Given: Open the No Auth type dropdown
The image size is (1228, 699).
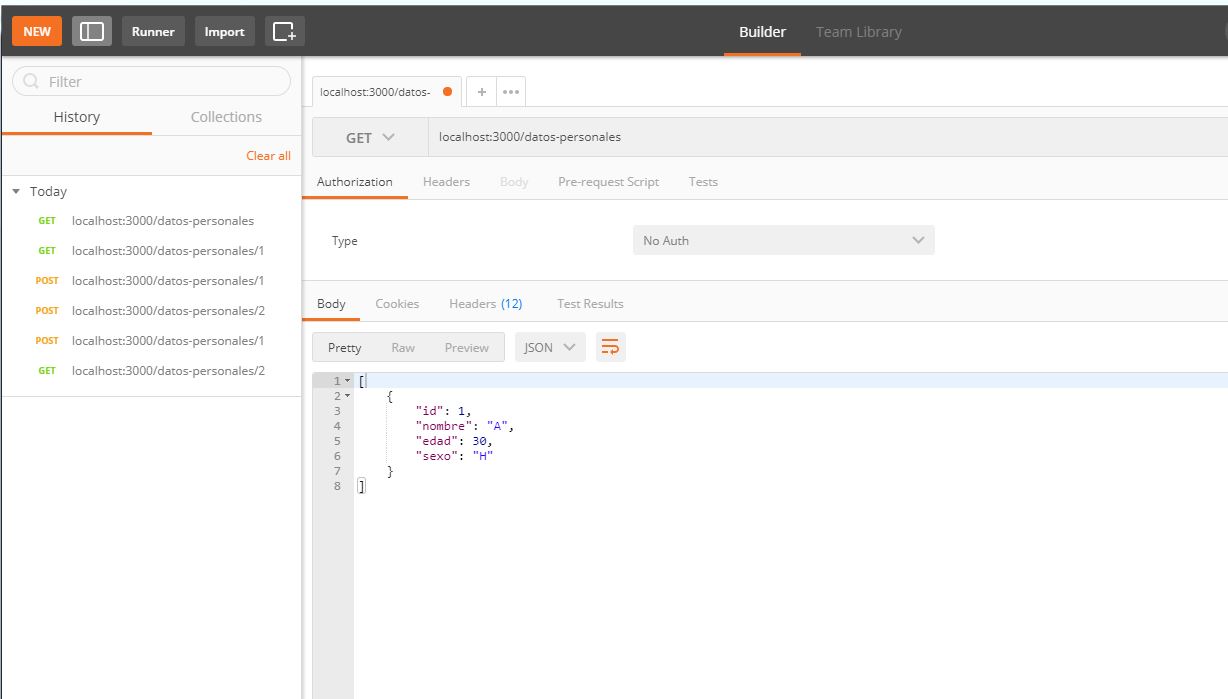Looking at the screenshot, I should coord(784,240).
